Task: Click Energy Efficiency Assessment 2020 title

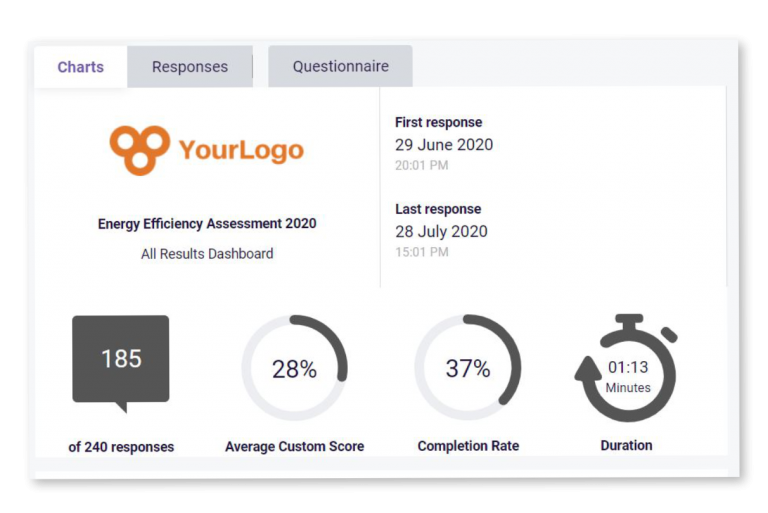Action: pyautogui.click(x=207, y=224)
